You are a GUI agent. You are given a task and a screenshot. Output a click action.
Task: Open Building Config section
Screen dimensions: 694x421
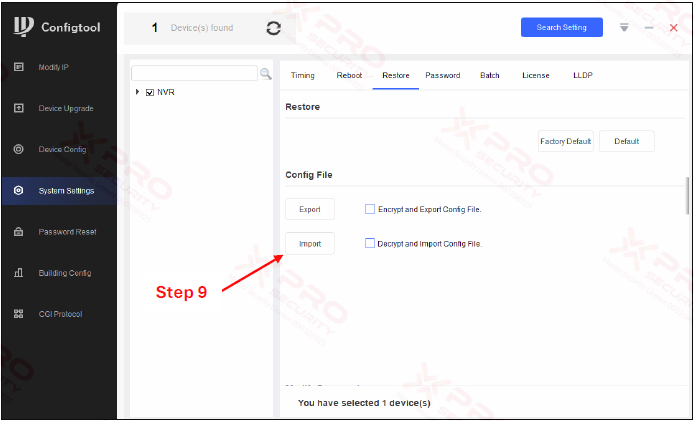[65, 273]
